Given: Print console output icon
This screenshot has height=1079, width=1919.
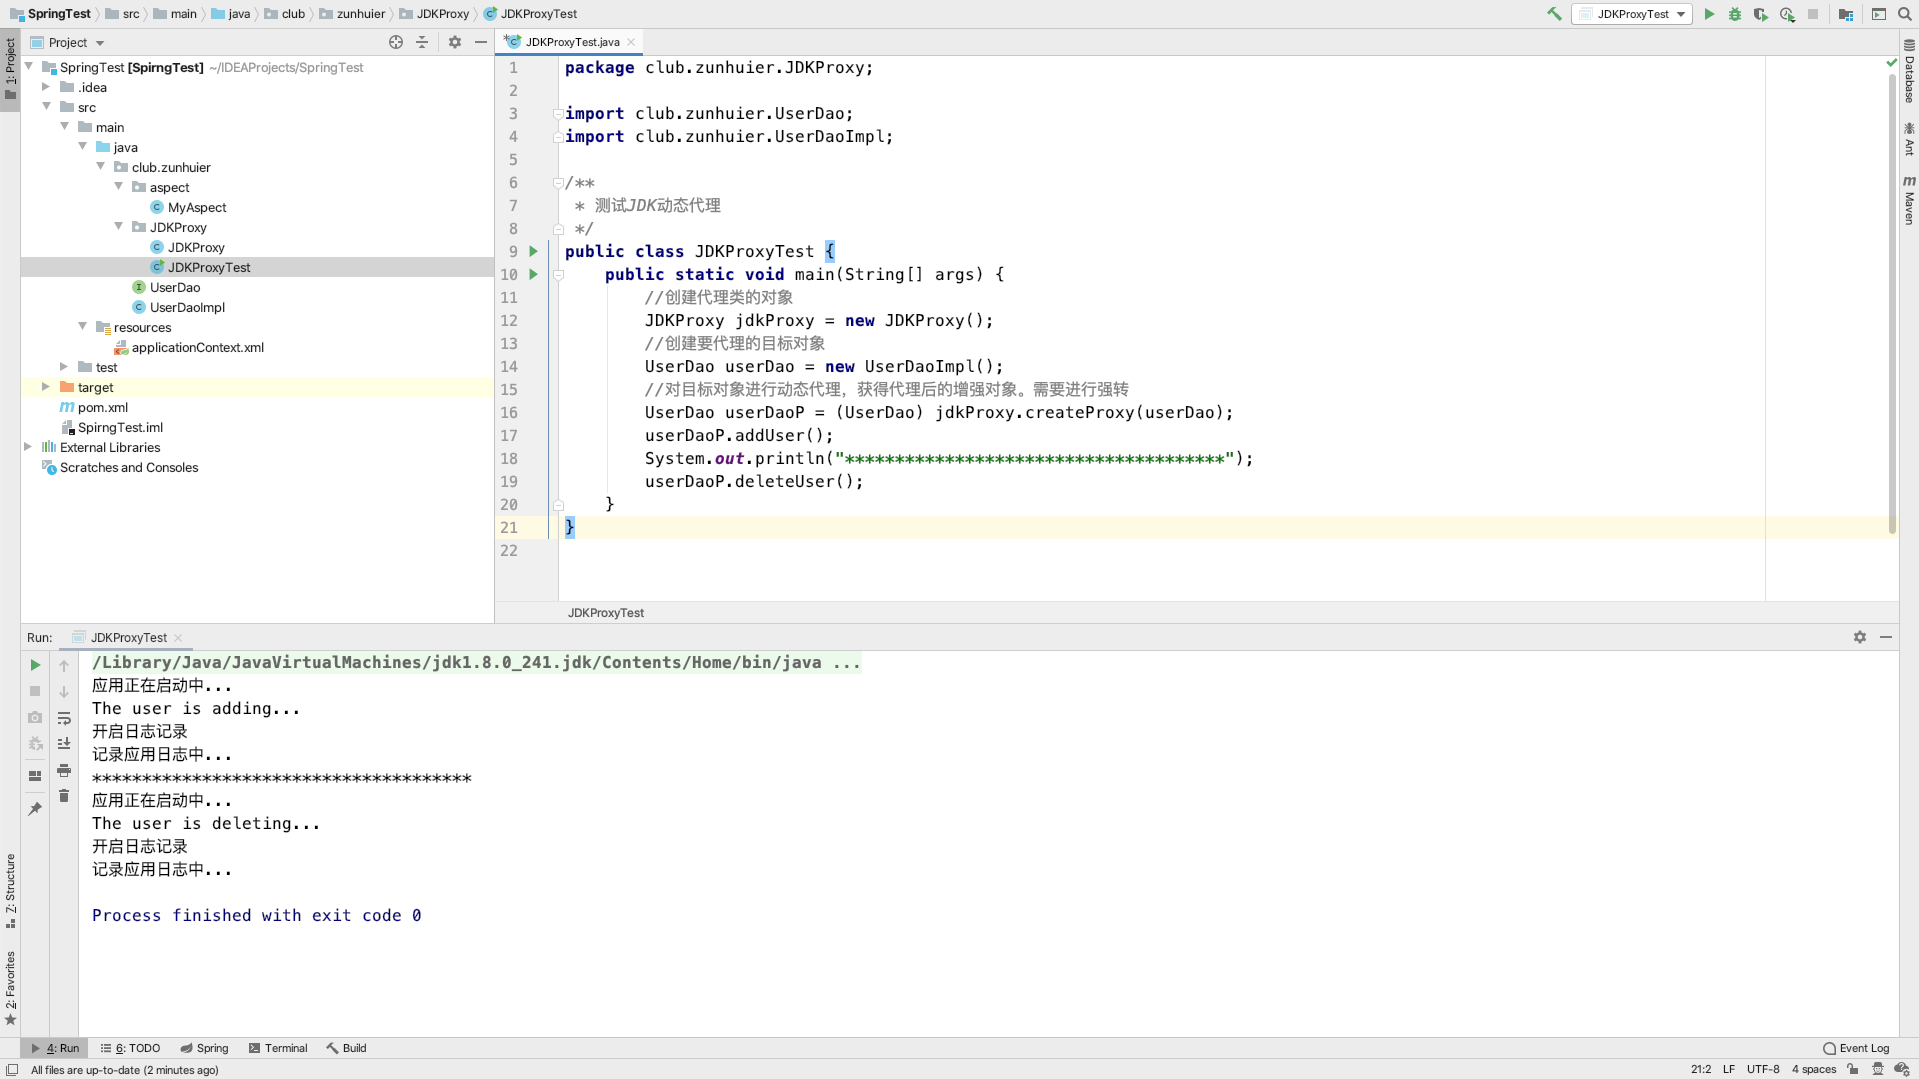Looking at the screenshot, I should pos(64,770).
